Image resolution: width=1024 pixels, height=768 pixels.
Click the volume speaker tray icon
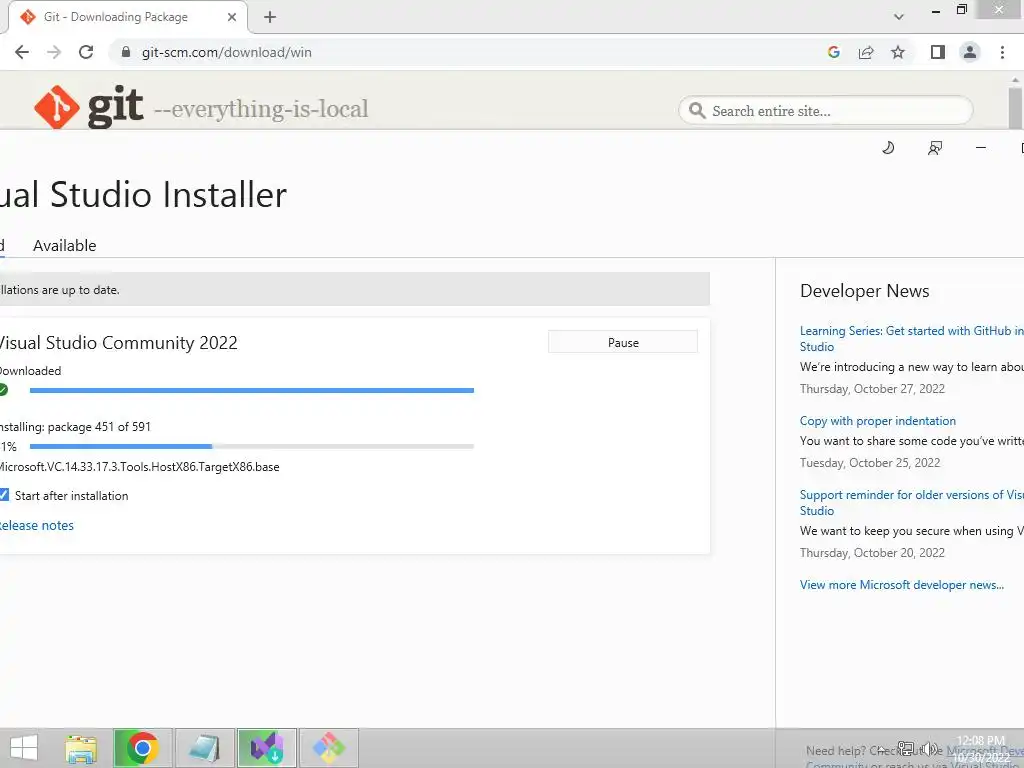[x=930, y=749]
